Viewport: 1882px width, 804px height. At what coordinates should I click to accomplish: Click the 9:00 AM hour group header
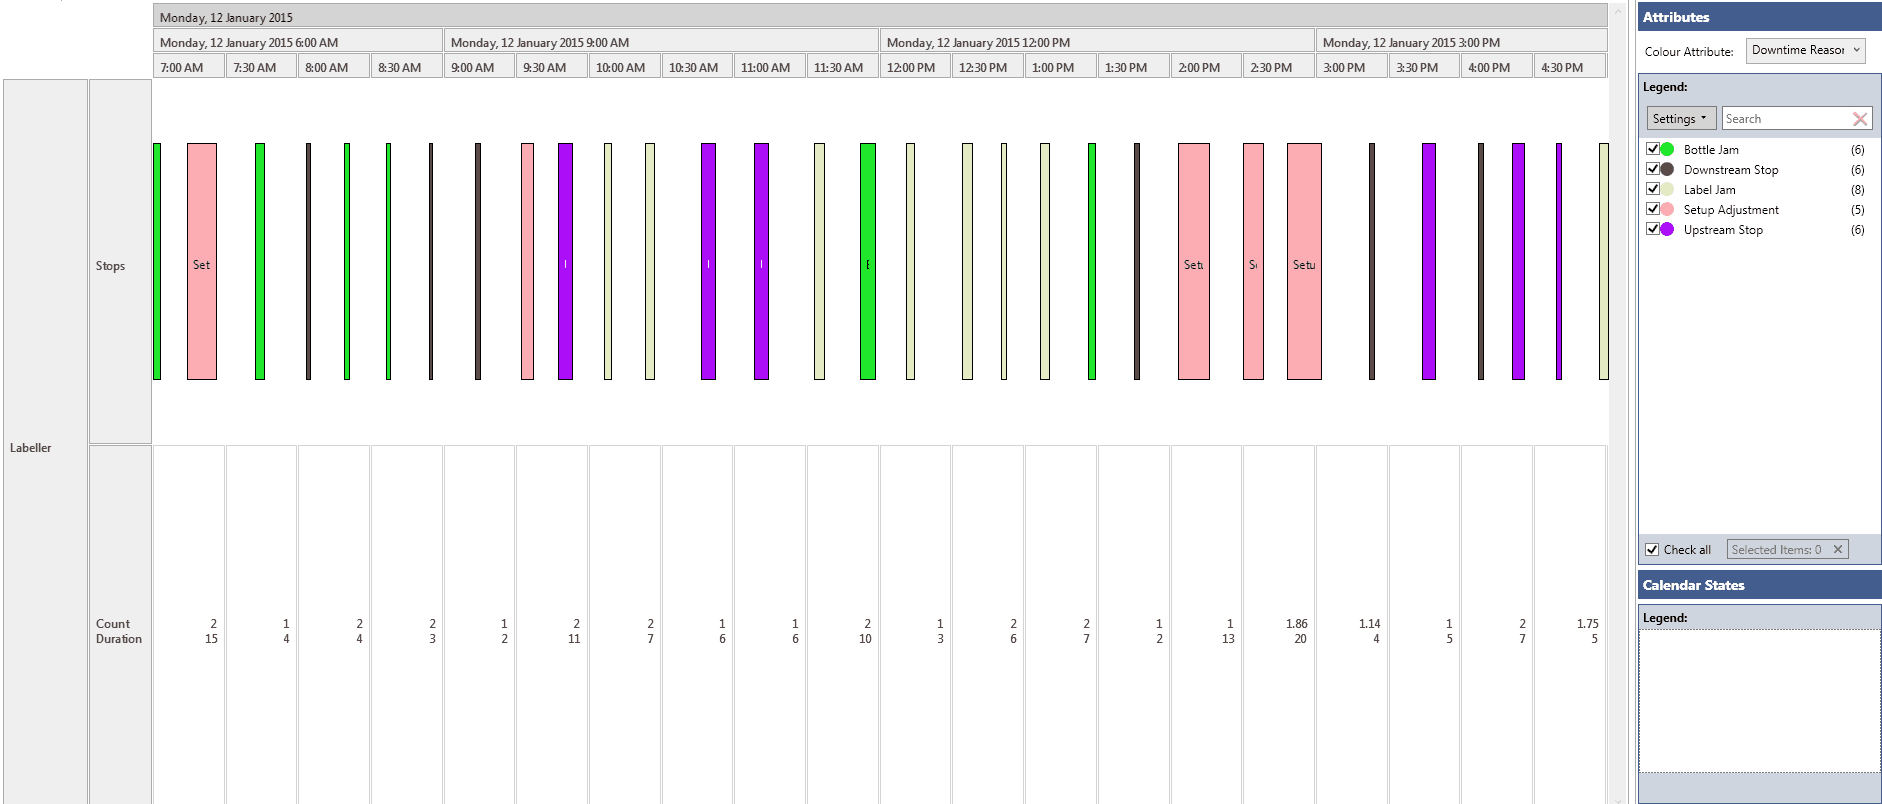660,42
